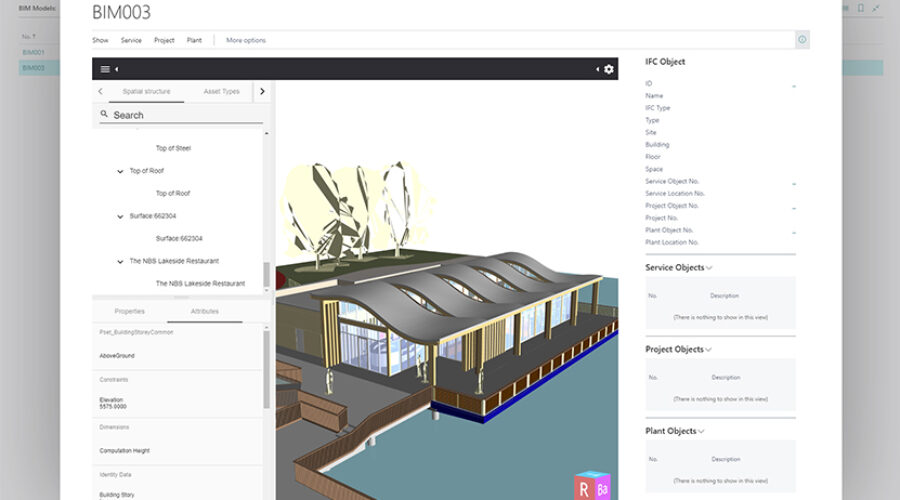Click the 'Constraints' group header
900x500 pixels.
(114, 380)
